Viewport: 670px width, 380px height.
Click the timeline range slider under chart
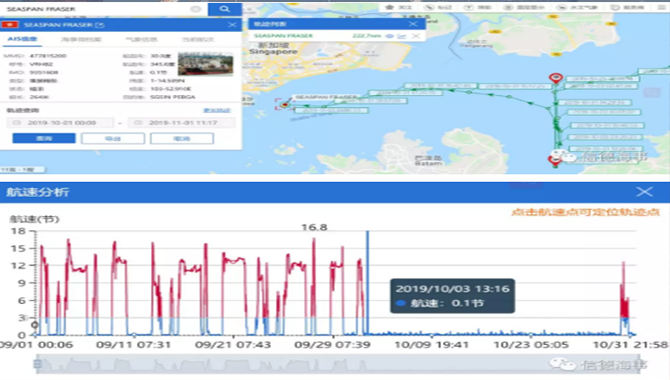coord(338,364)
